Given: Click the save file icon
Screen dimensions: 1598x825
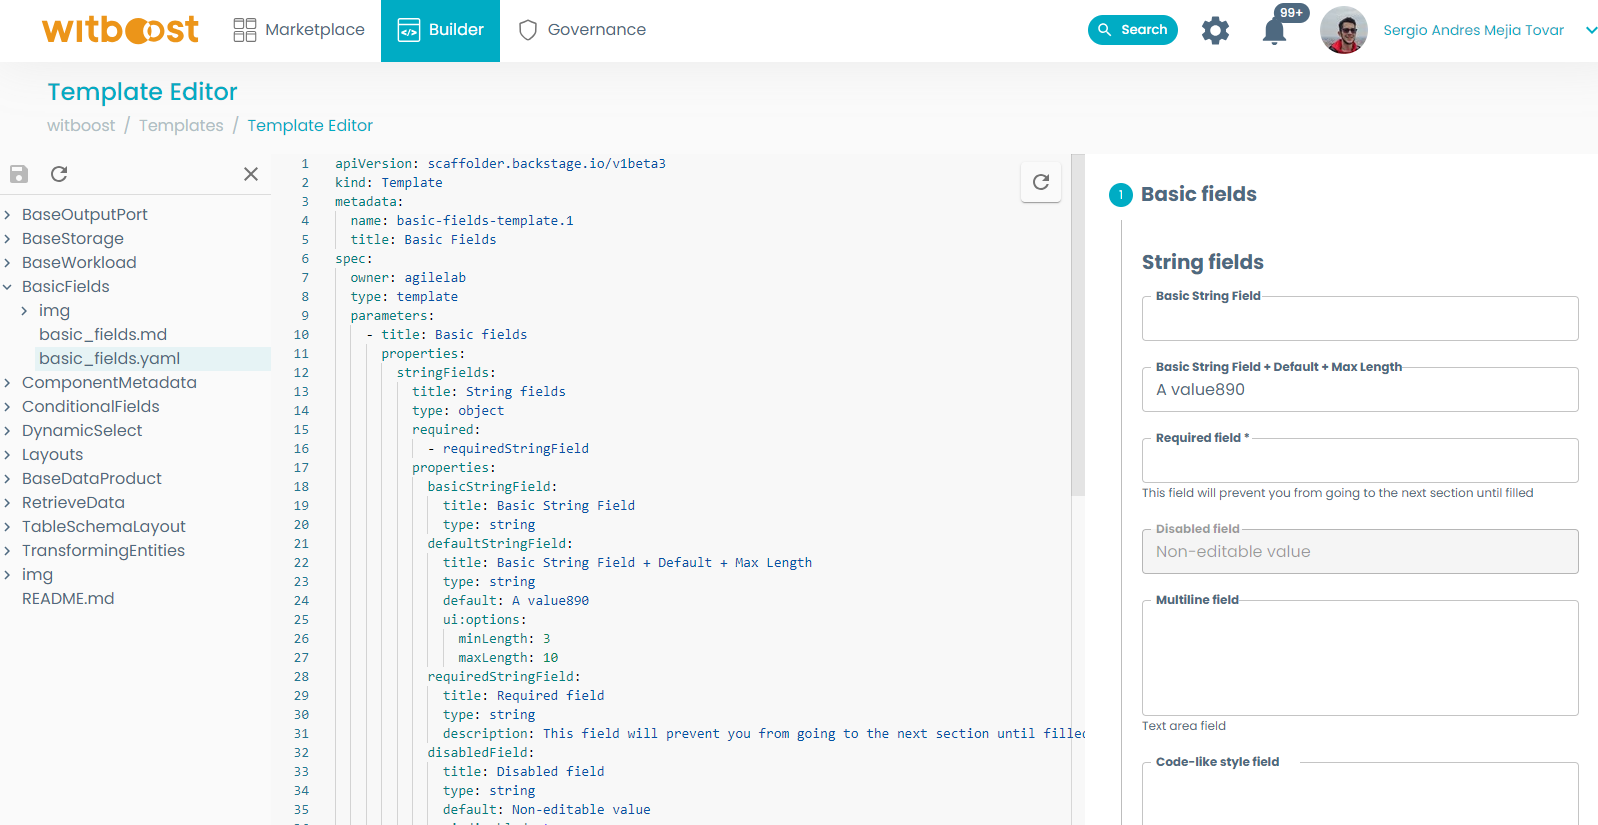Looking at the screenshot, I should (x=19, y=174).
